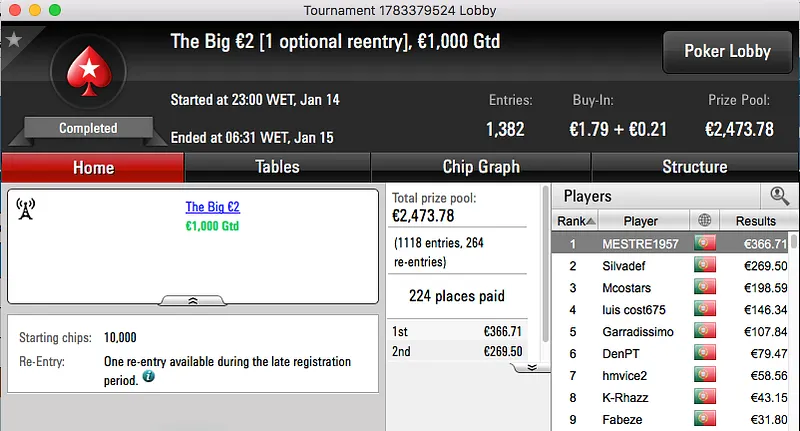Click the favorite star icon
The height and width of the screenshot is (431, 800).
pyautogui.click(x=13, y=40)
